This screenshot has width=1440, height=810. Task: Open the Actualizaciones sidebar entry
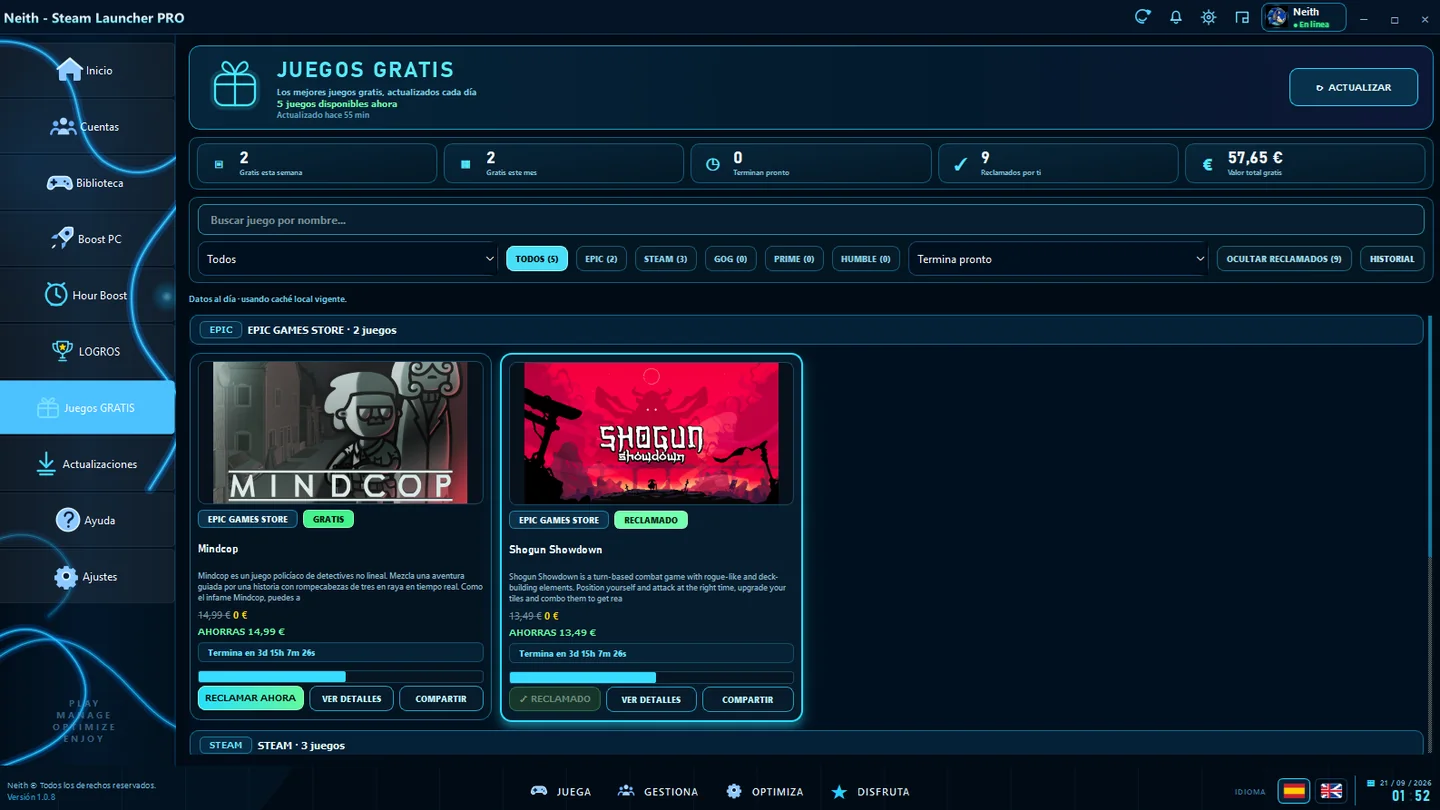pos(87,464)
